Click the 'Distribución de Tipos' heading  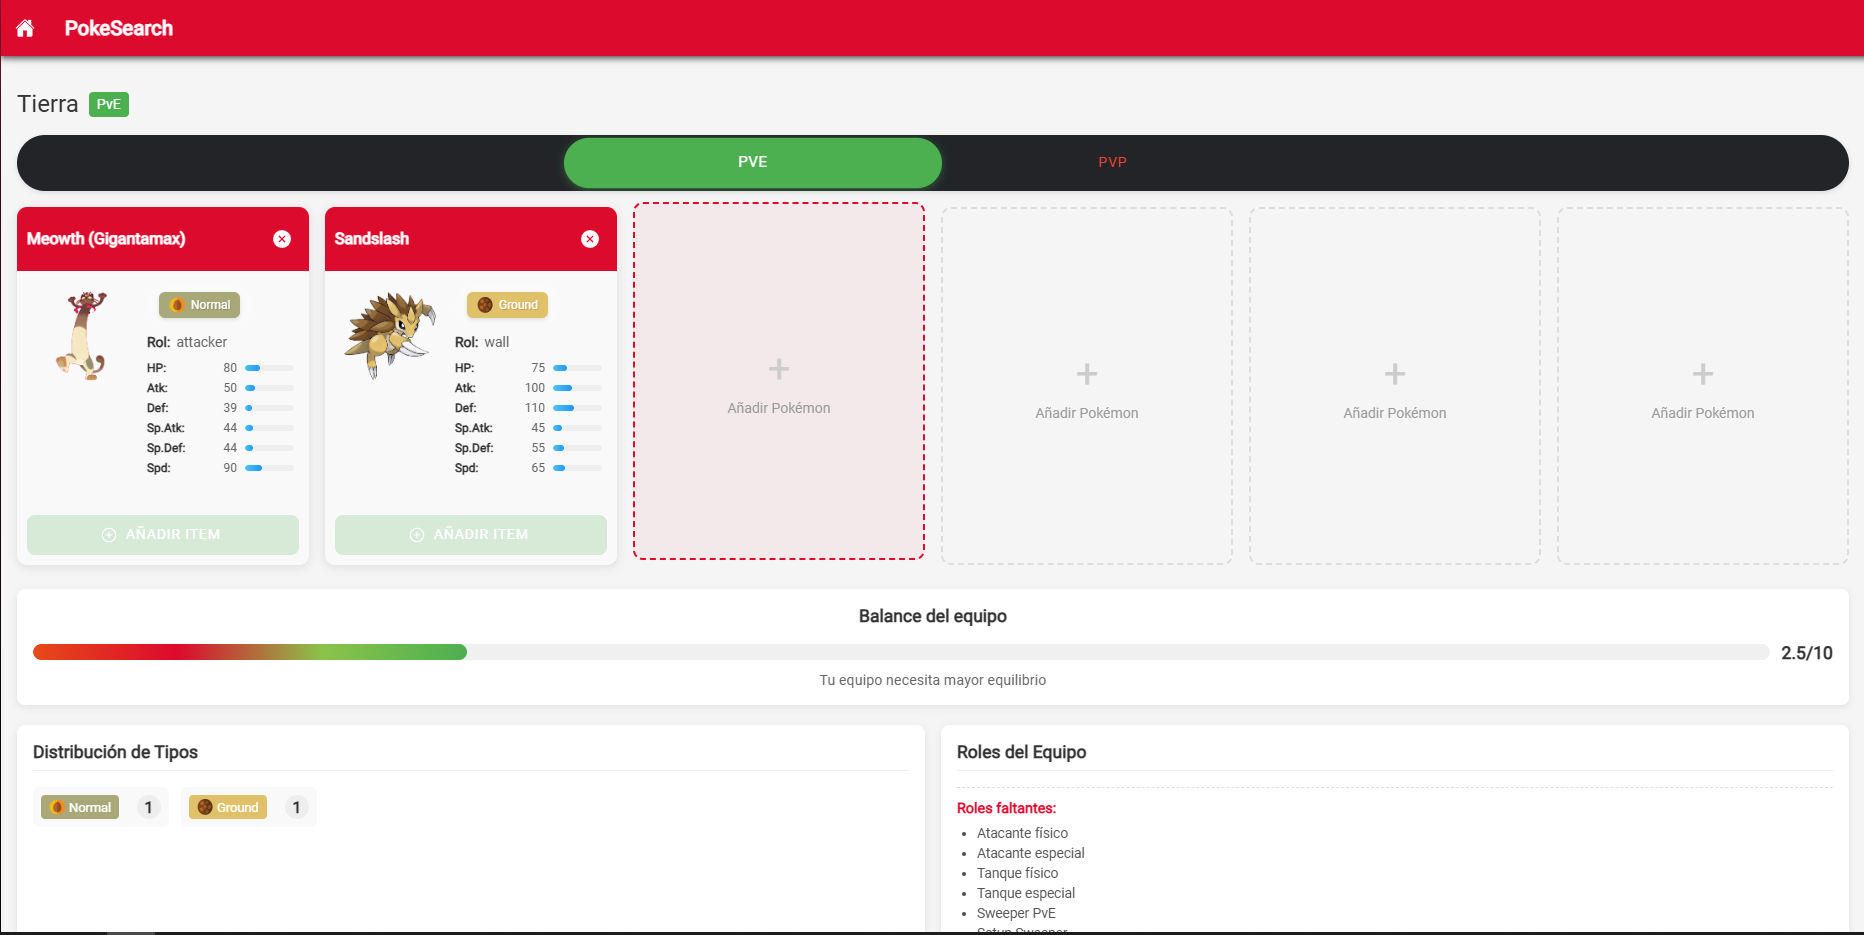(x=115, y=752)
